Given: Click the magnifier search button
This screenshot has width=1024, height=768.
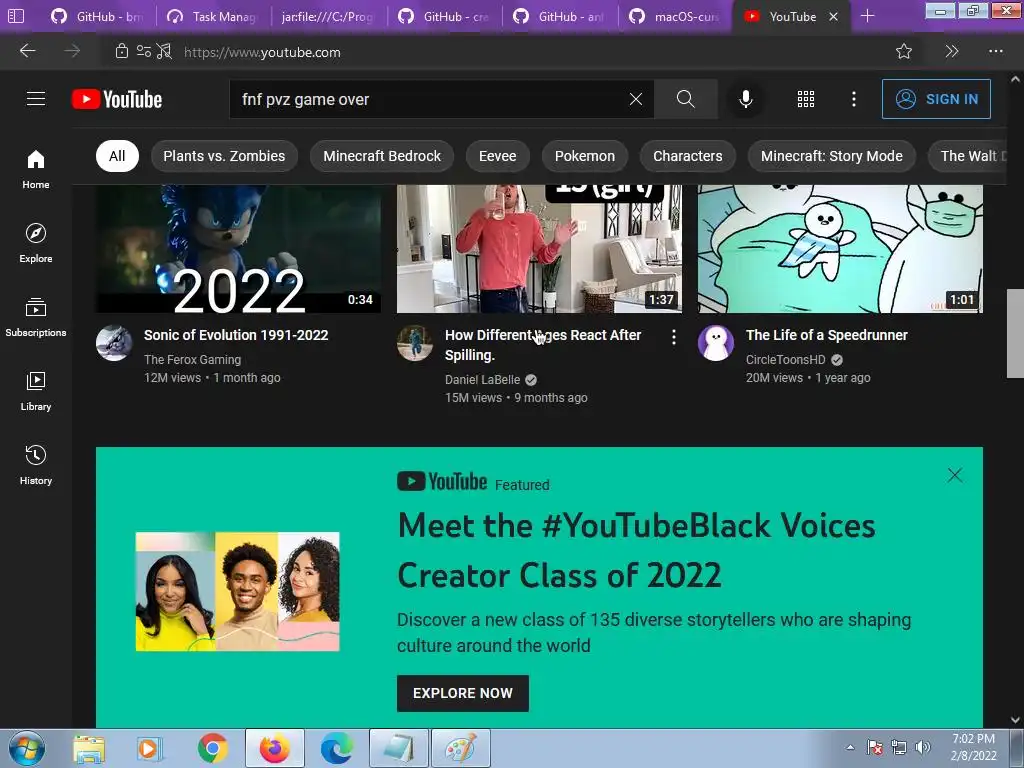Looking at the screenshot, I should coord(686,99).
